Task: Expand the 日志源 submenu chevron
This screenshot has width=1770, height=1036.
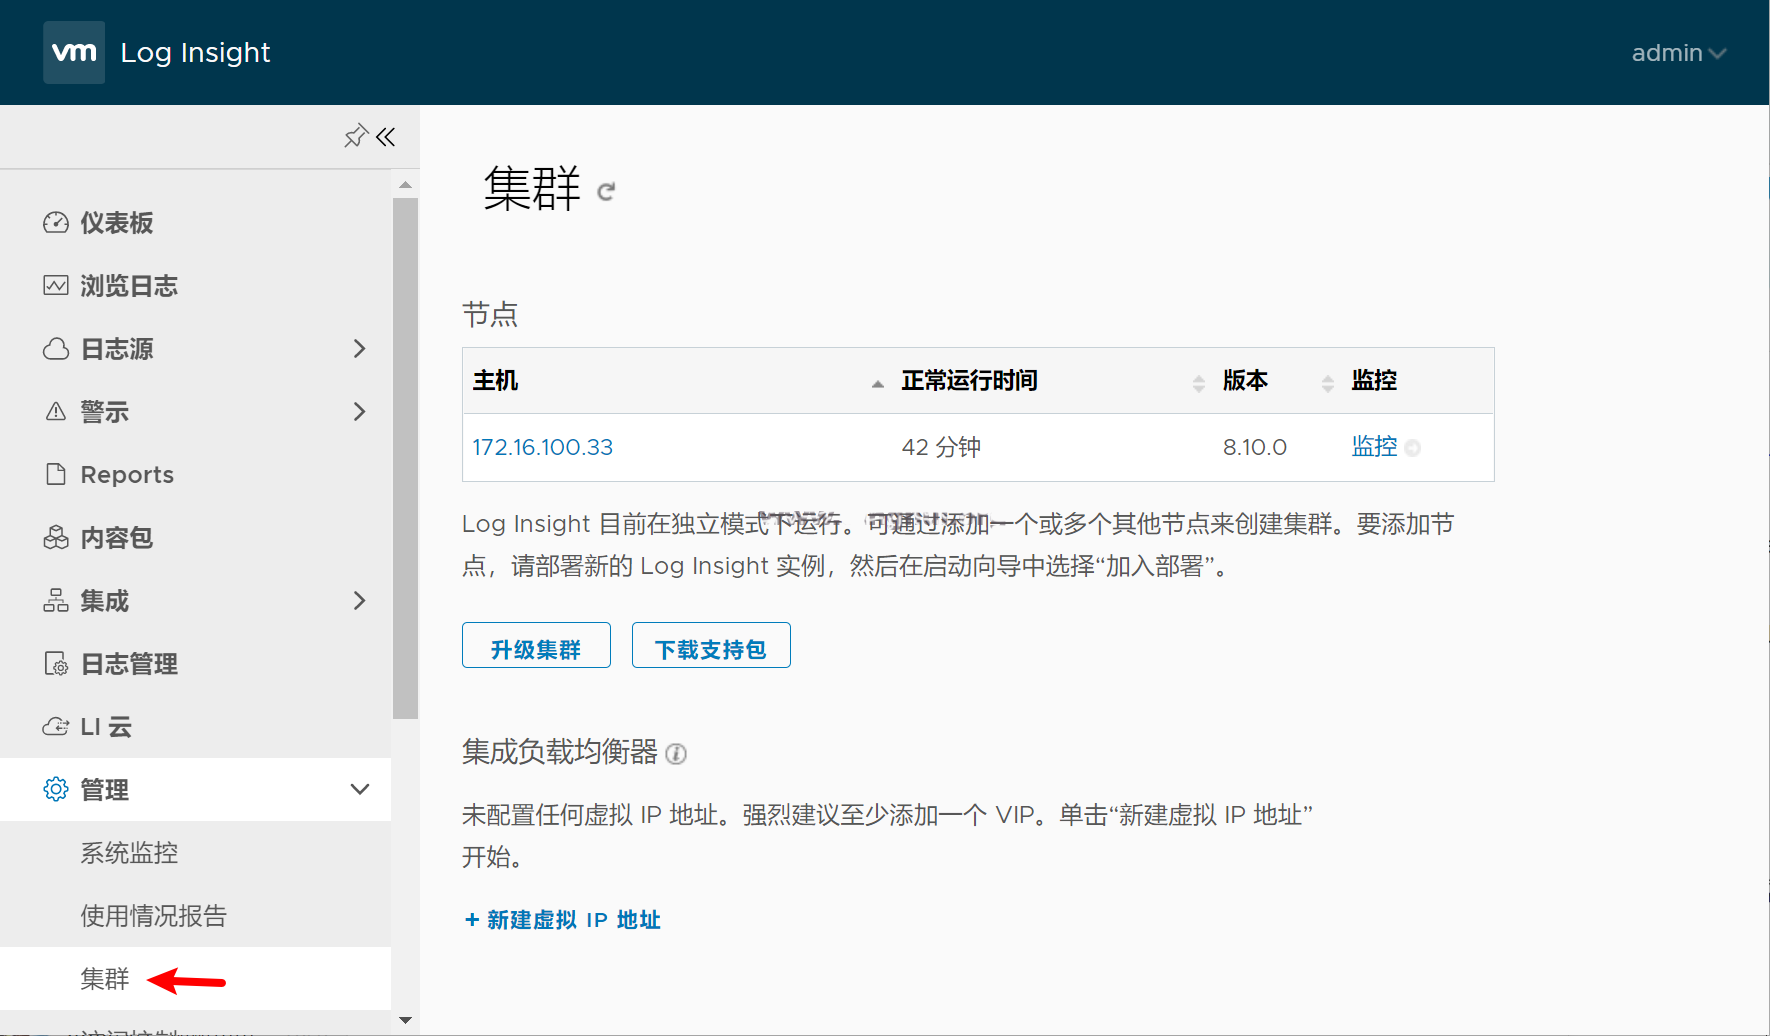Action: pyautogui.click(x=360, y=349)
